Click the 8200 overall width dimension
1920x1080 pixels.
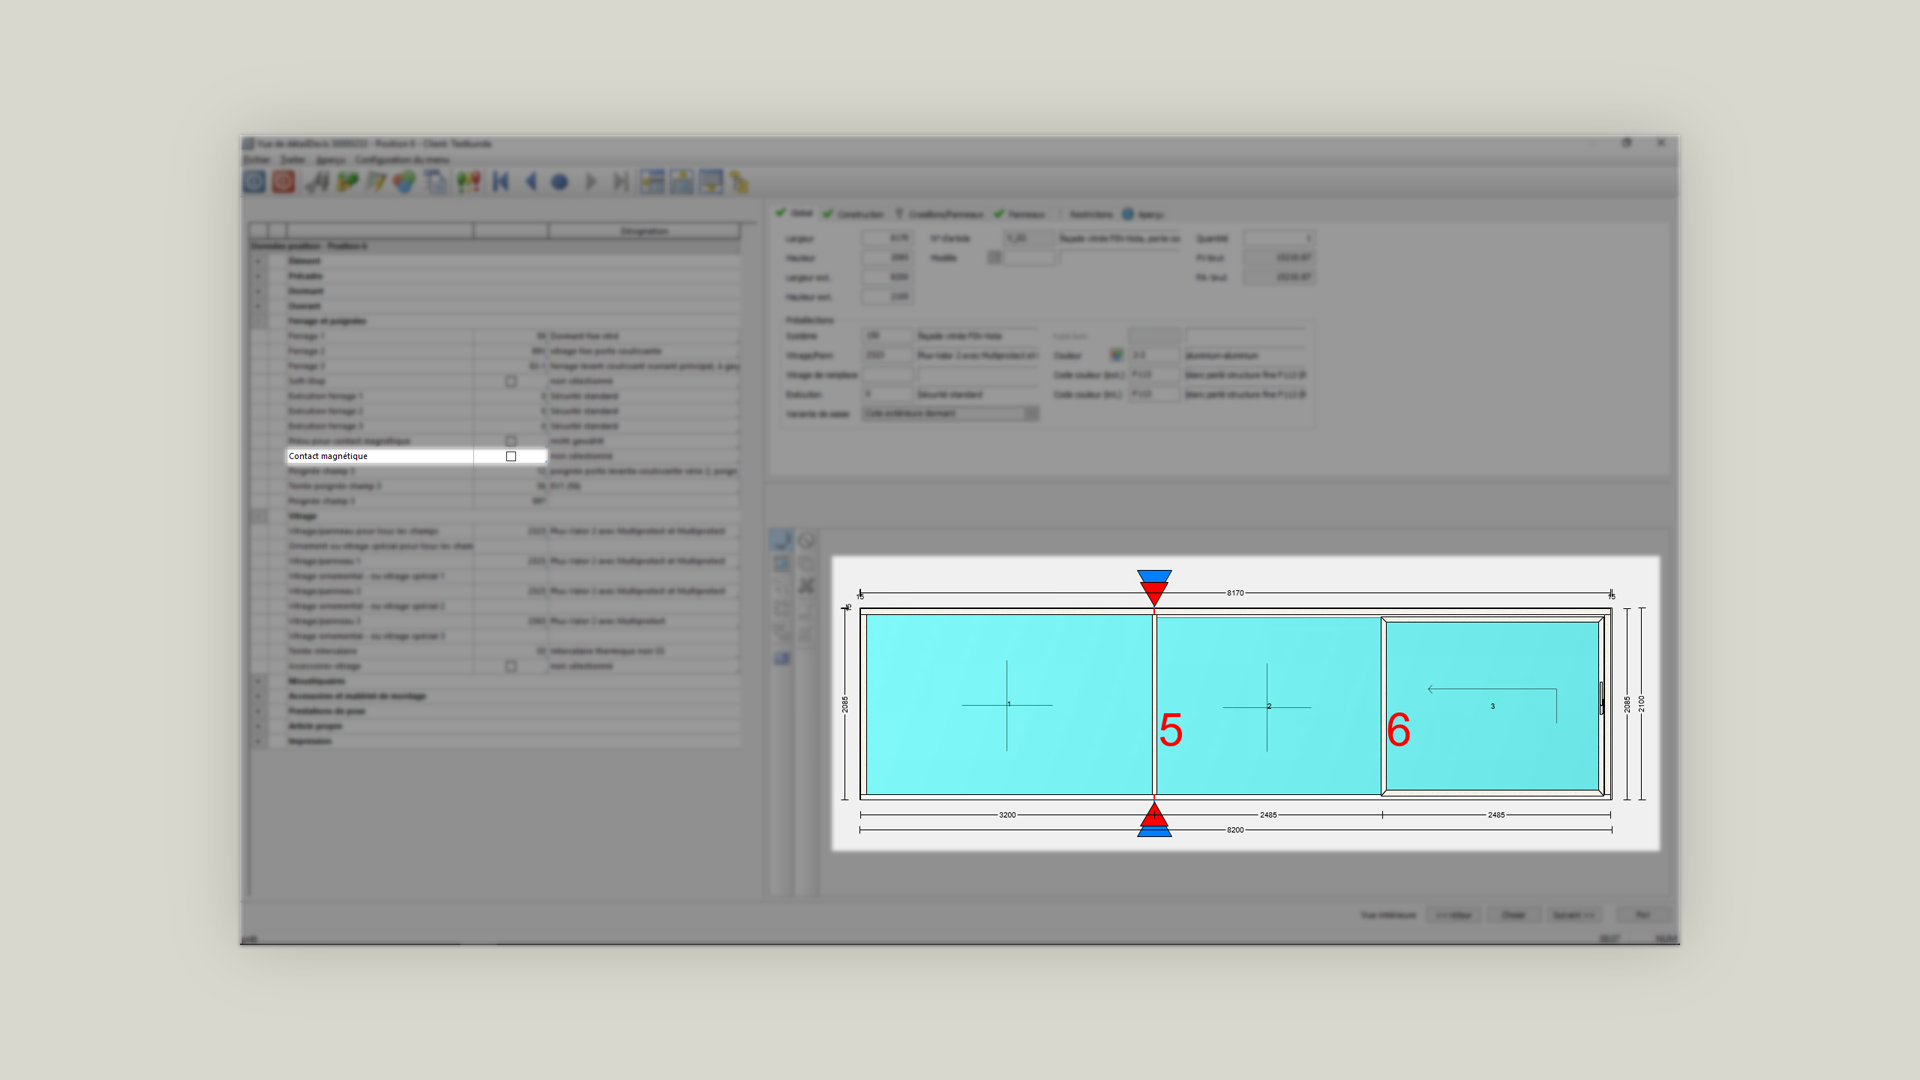1235,830
